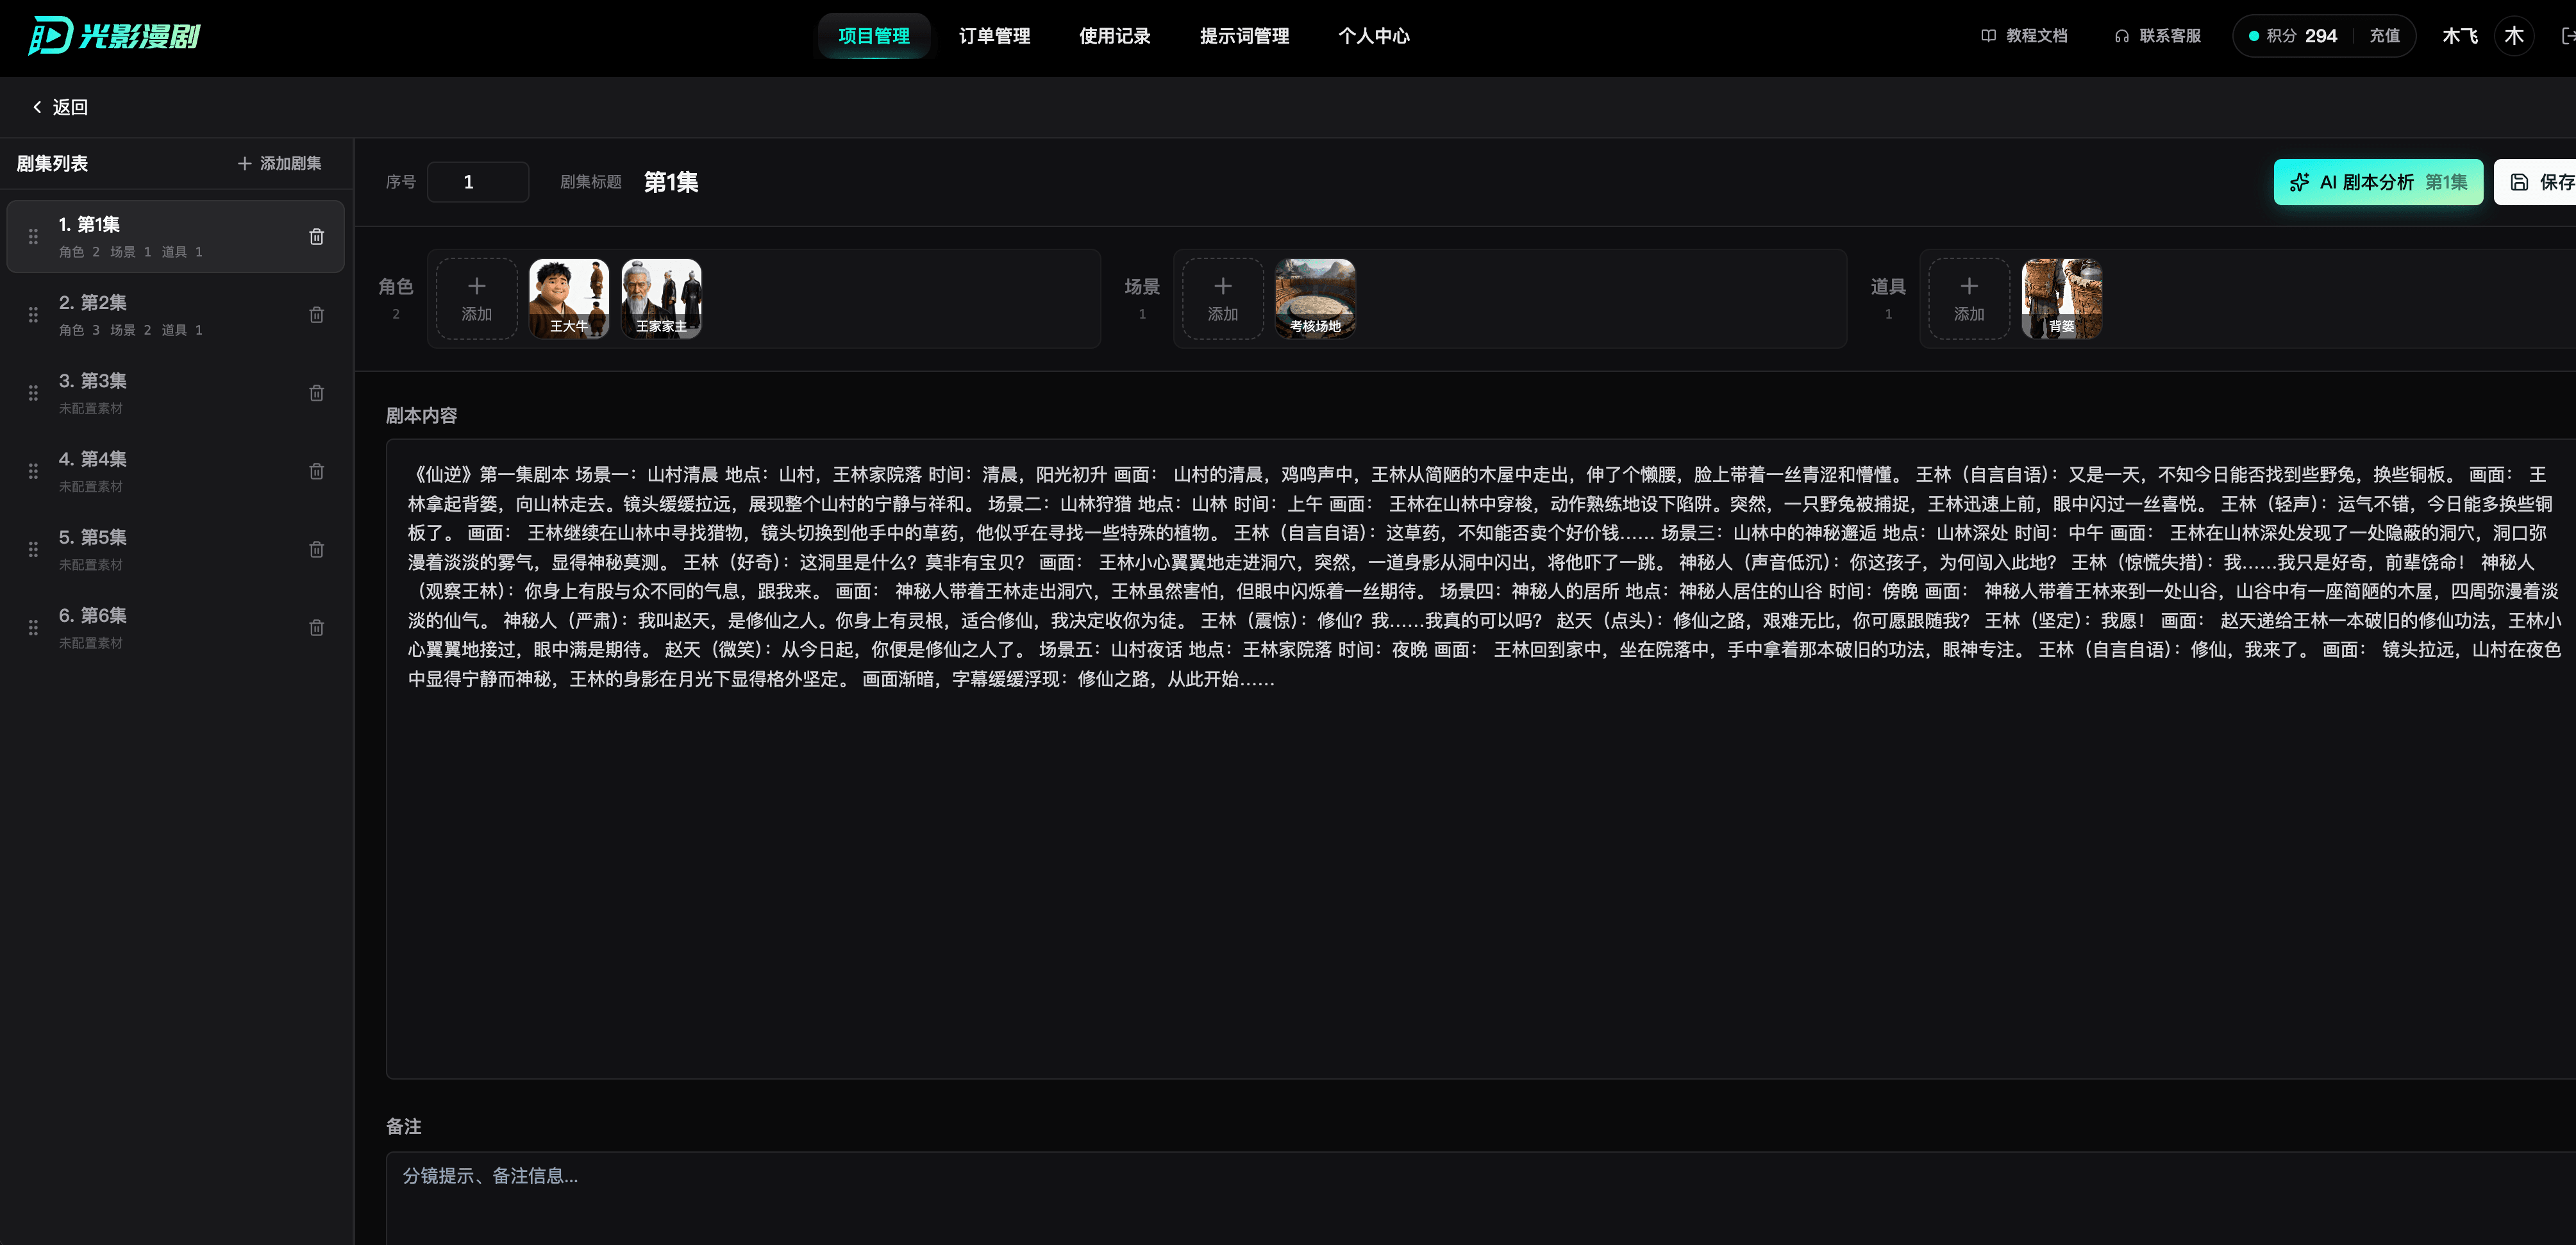Add a new 角色 character
The width and height of the screenshot is (2576, 1245).
pos(476,298)
